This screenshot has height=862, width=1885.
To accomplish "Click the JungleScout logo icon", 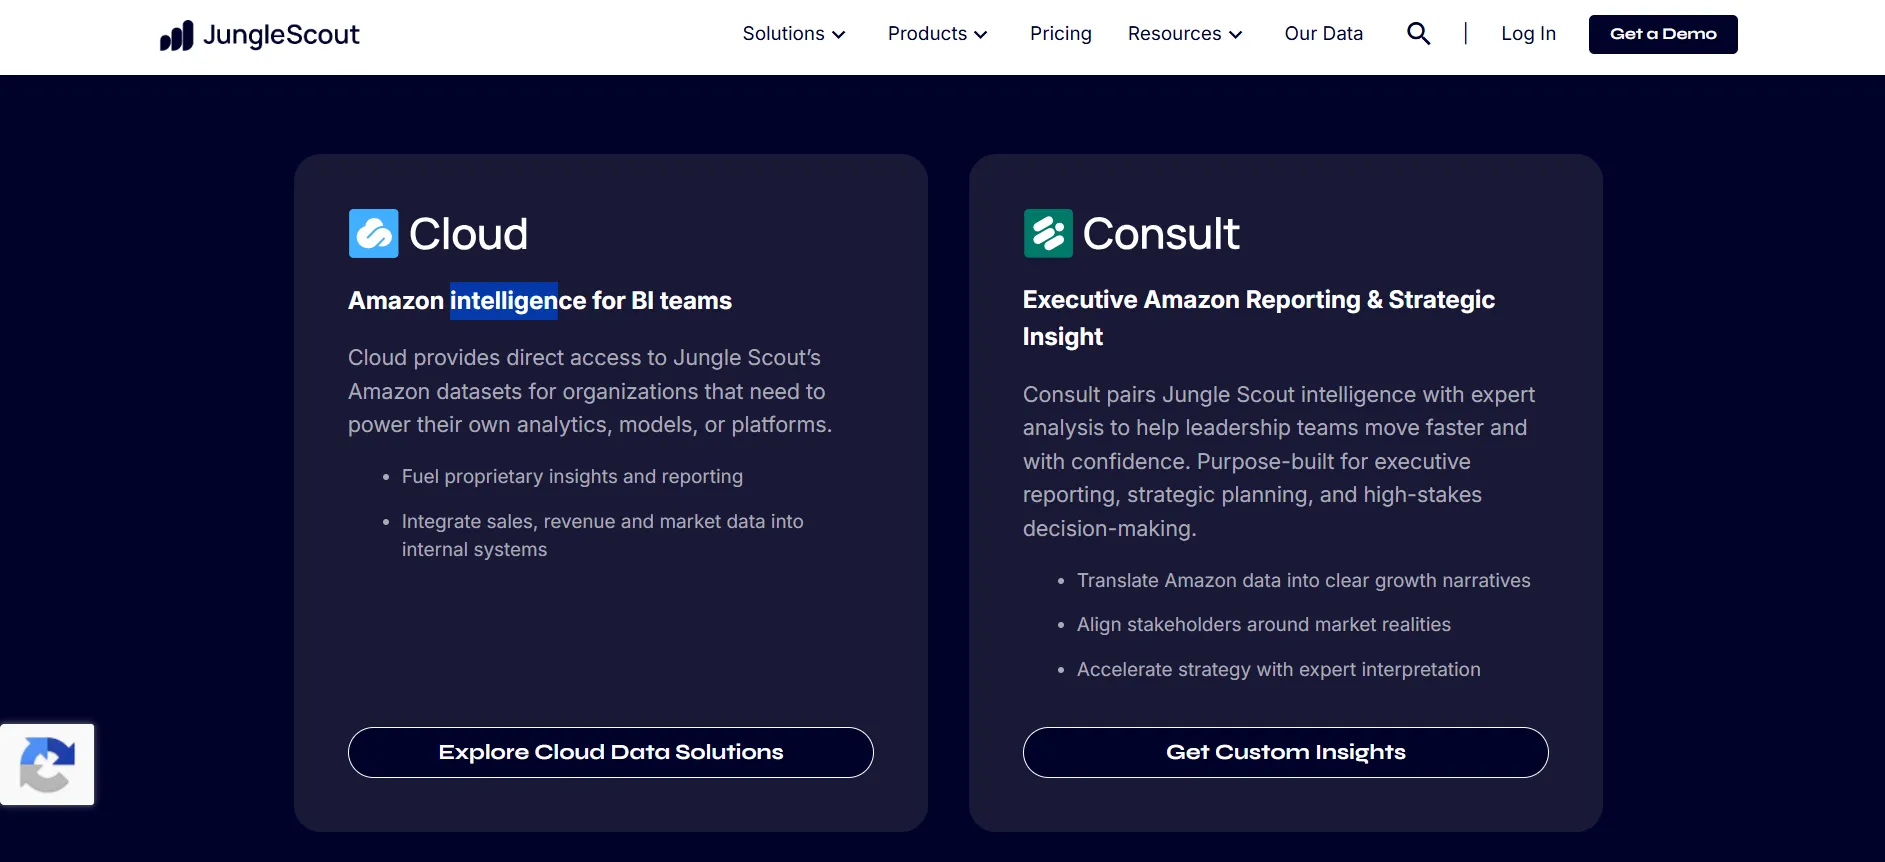I will click(x=176, y=36).
